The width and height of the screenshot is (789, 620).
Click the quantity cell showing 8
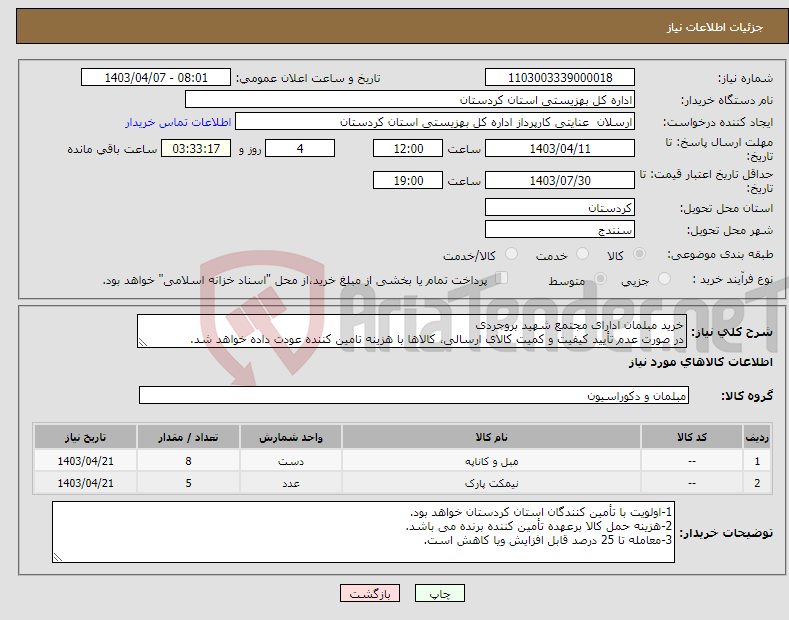188,461
